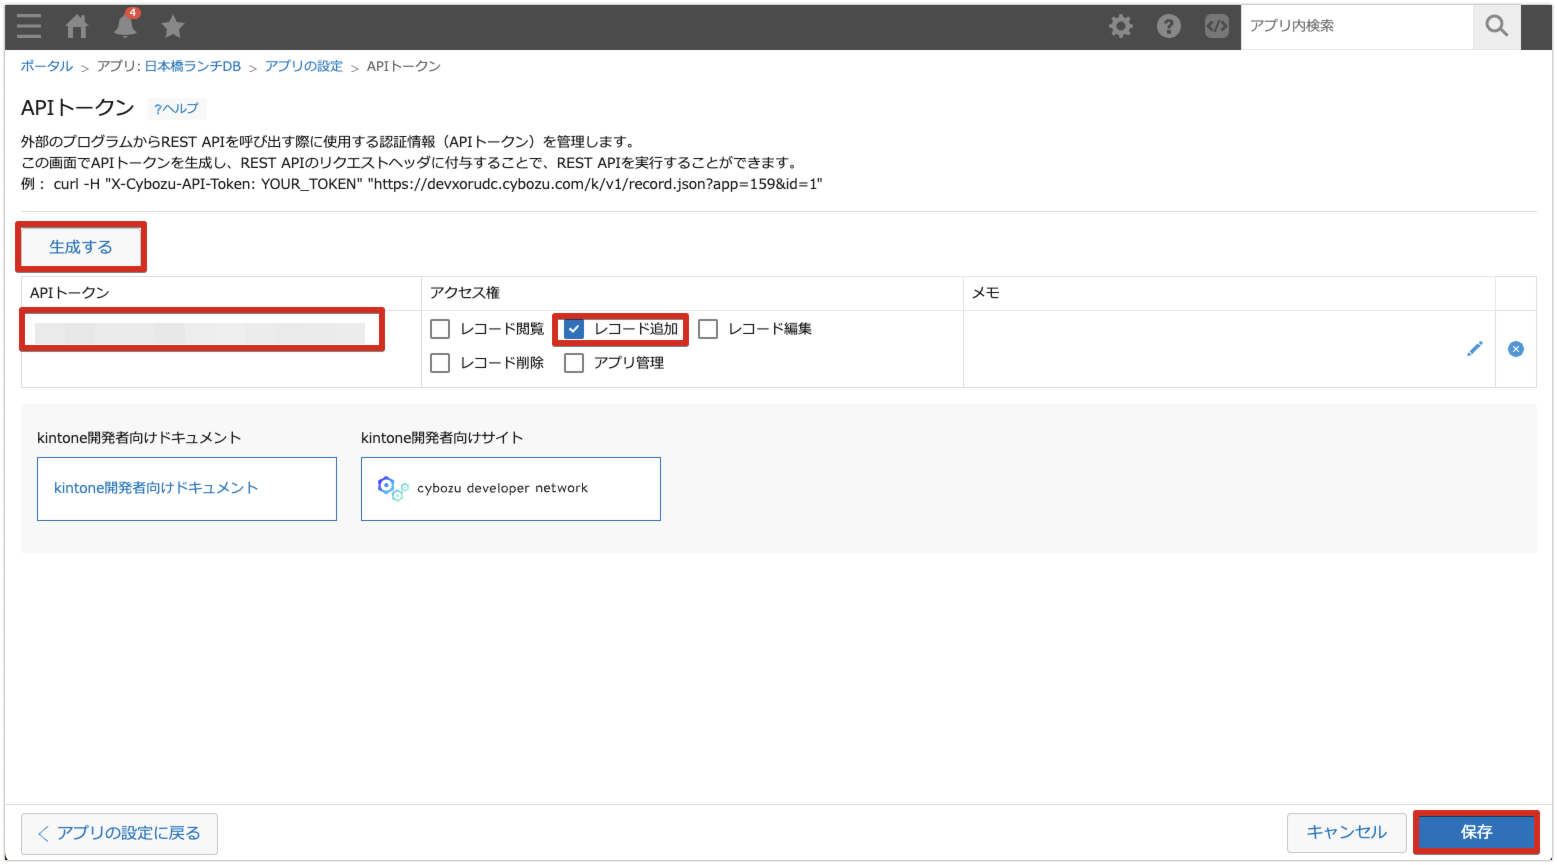
Task: Click the APIトークン page title
Action: point(77,108)
